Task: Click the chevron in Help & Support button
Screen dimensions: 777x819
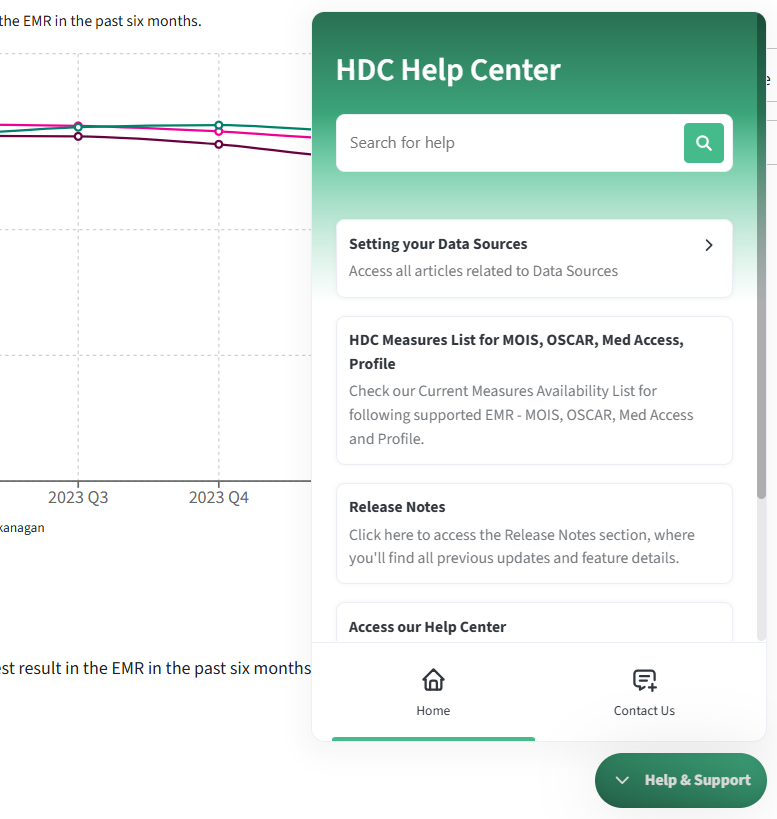Action: (622, 780)
